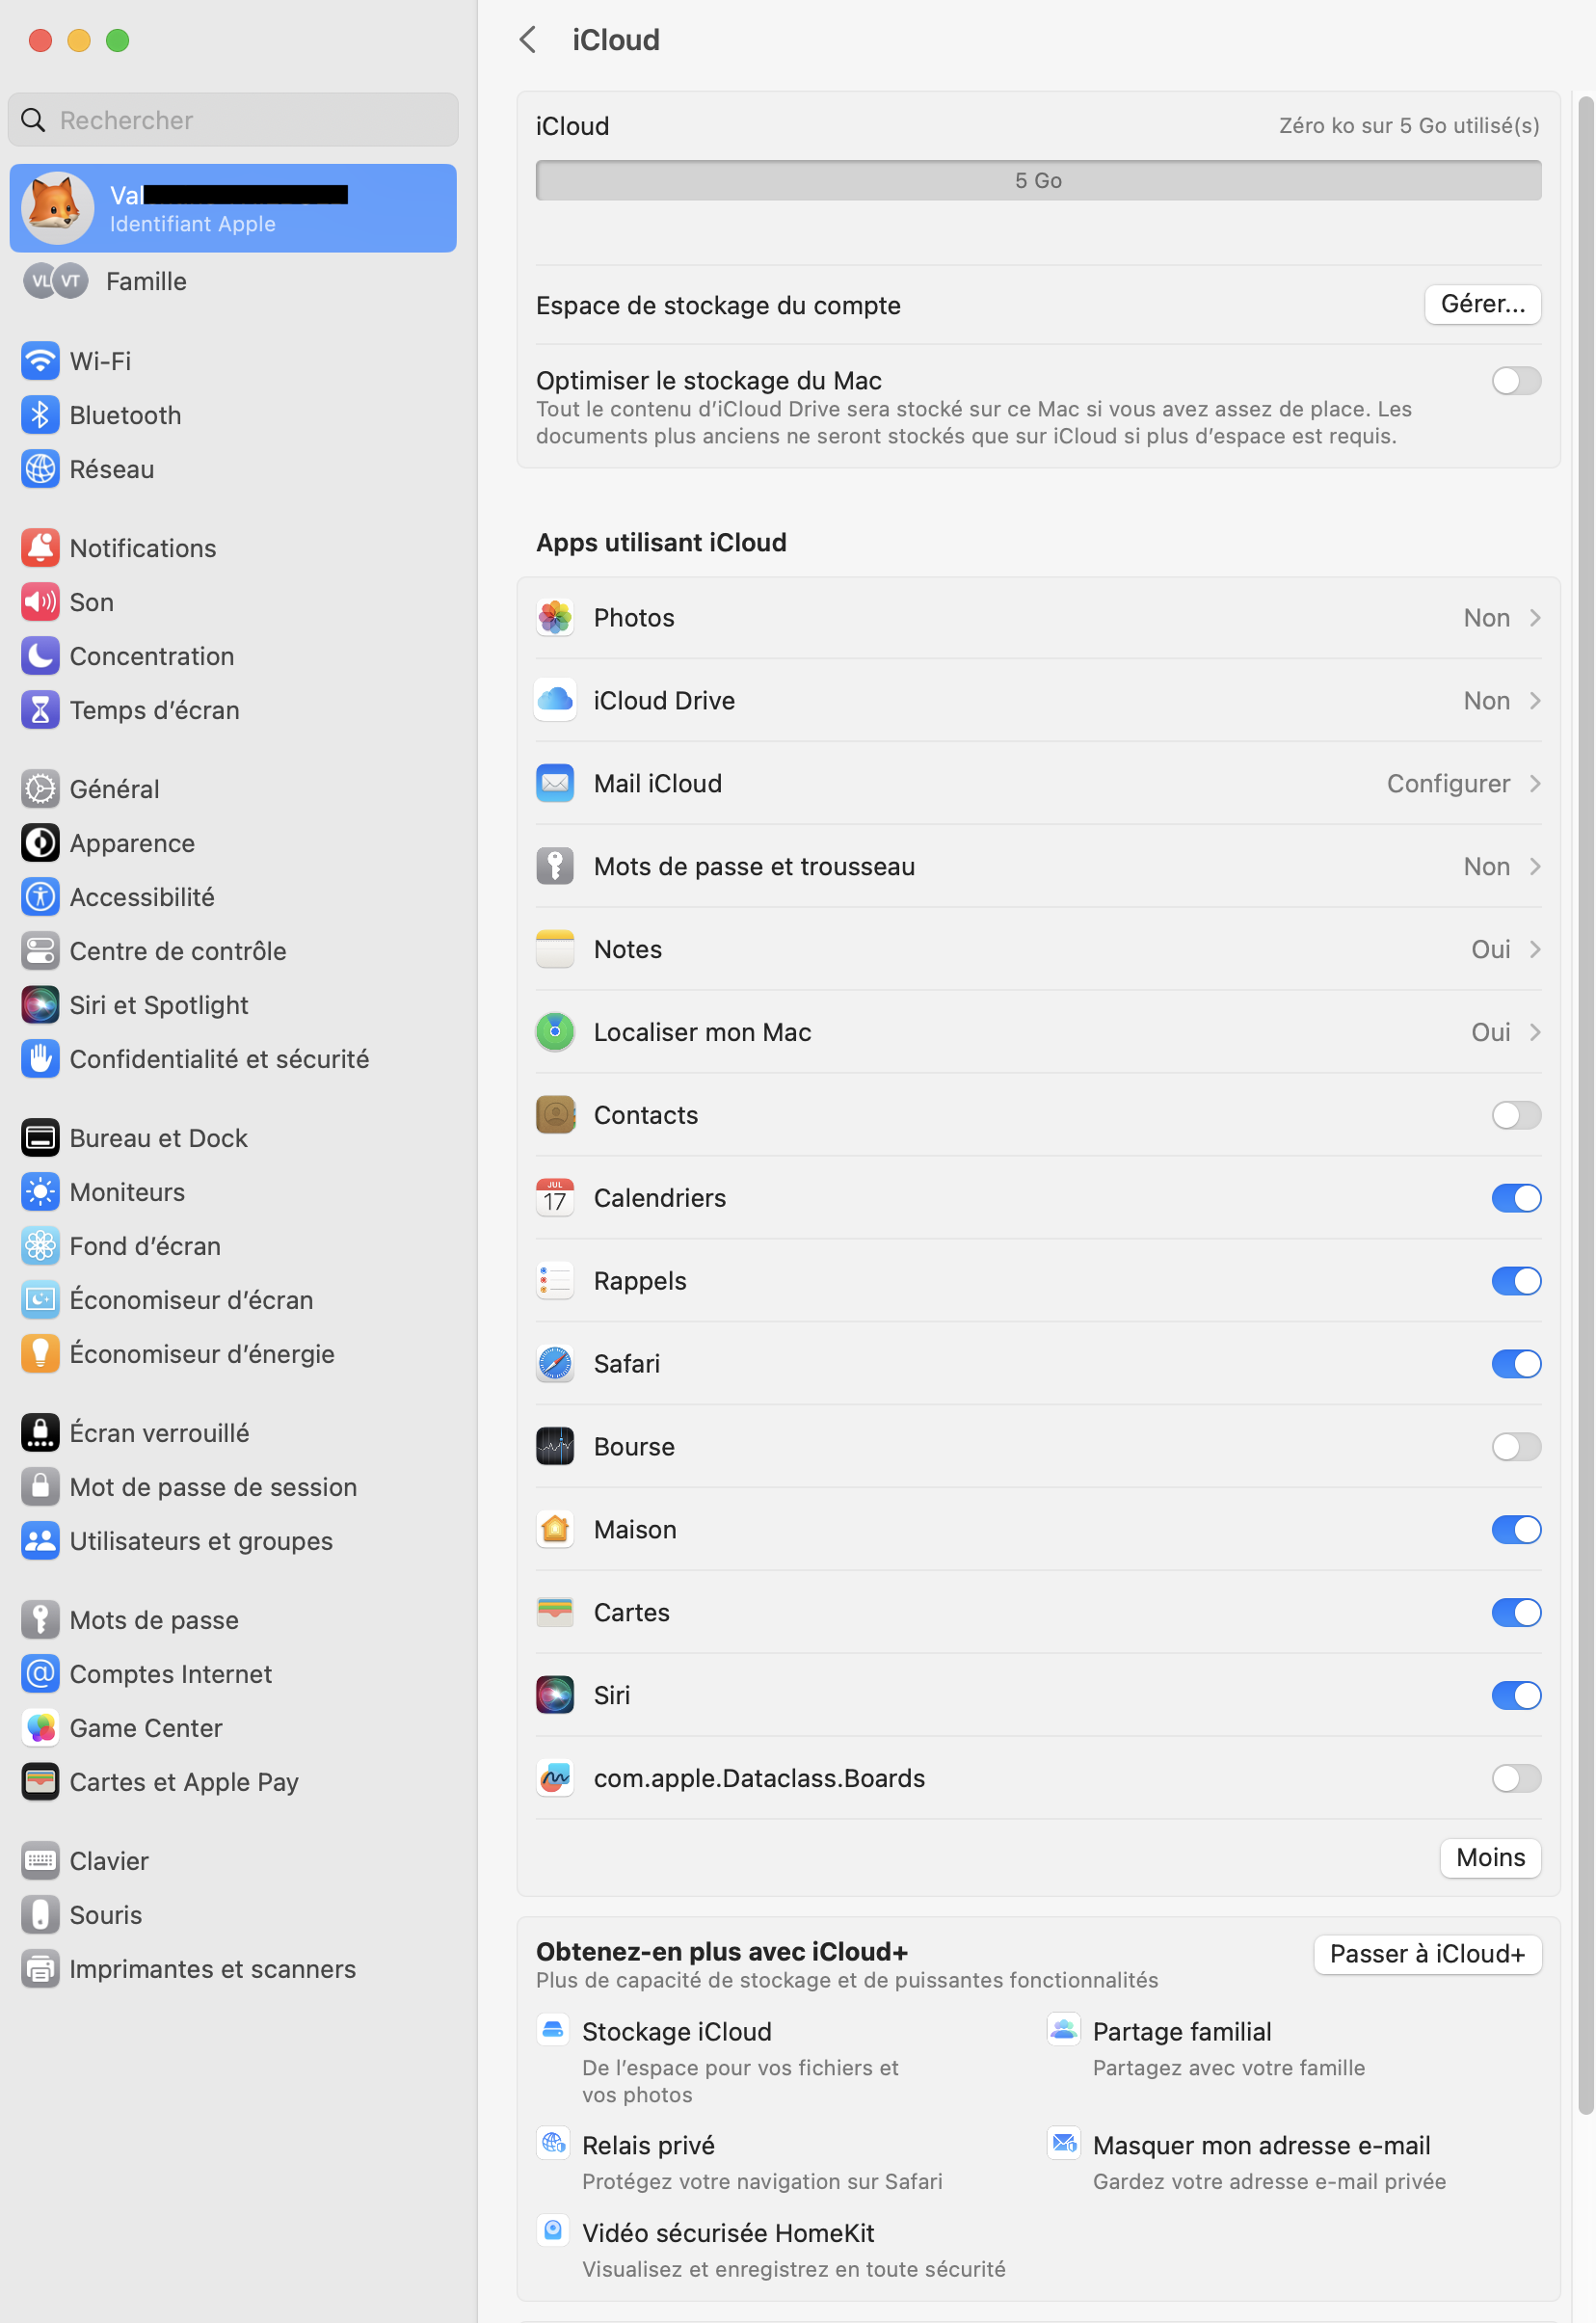
Task: Click Masquer mon adresse e-mail feature
Action: 1247,2161
